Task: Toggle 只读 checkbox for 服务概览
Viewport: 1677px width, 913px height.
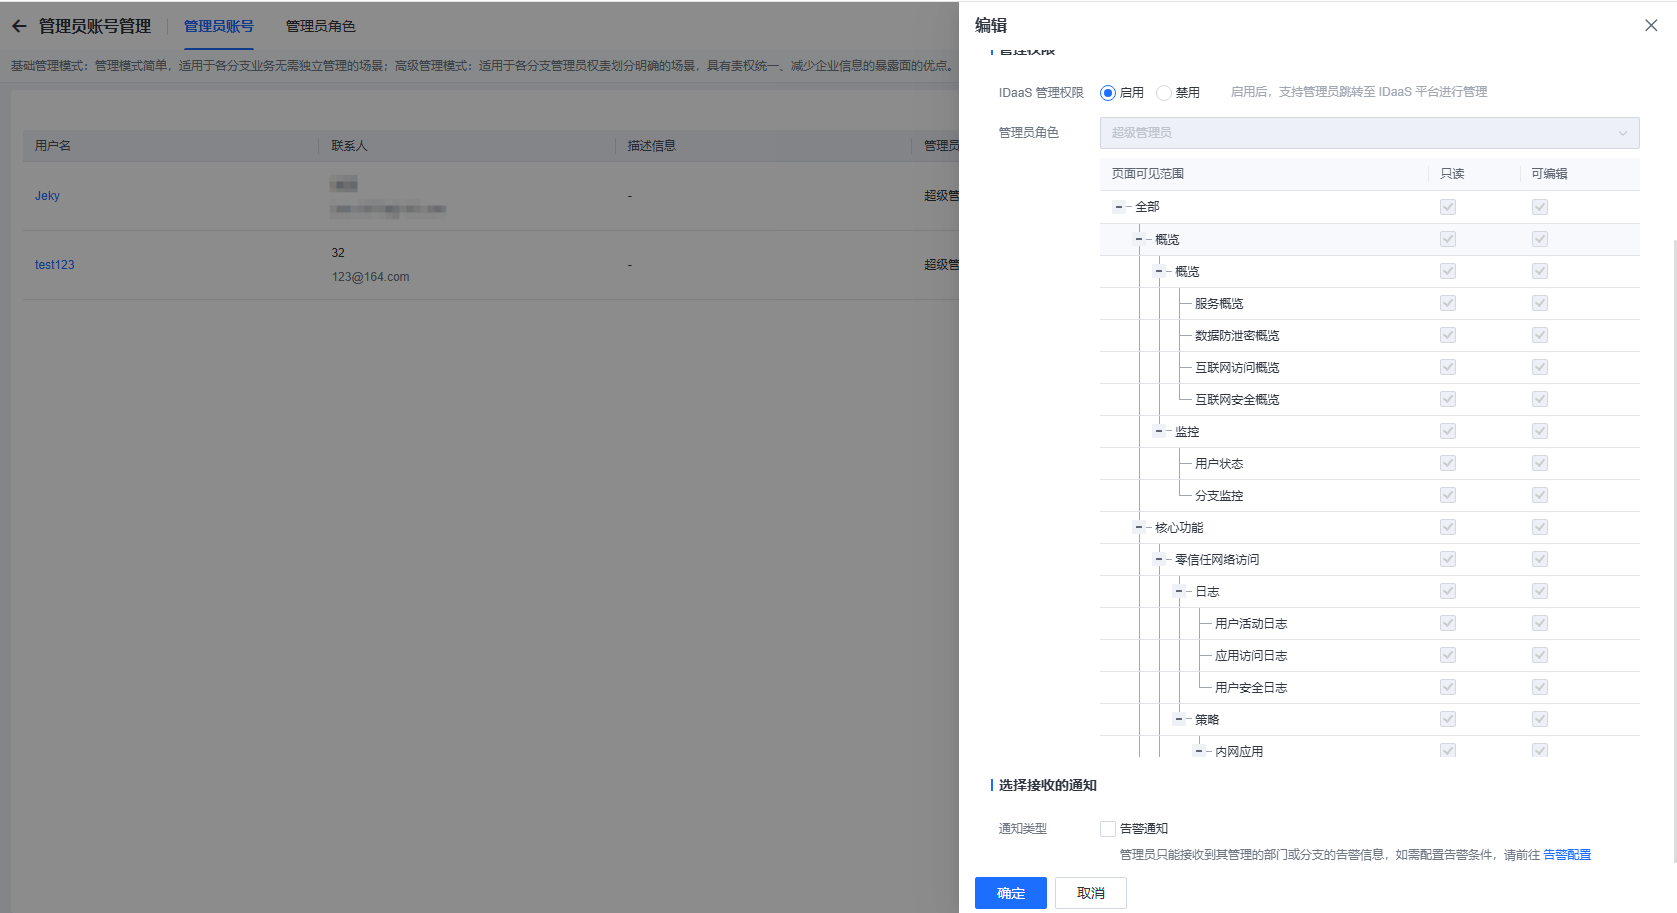Action: pos(1447,303)
